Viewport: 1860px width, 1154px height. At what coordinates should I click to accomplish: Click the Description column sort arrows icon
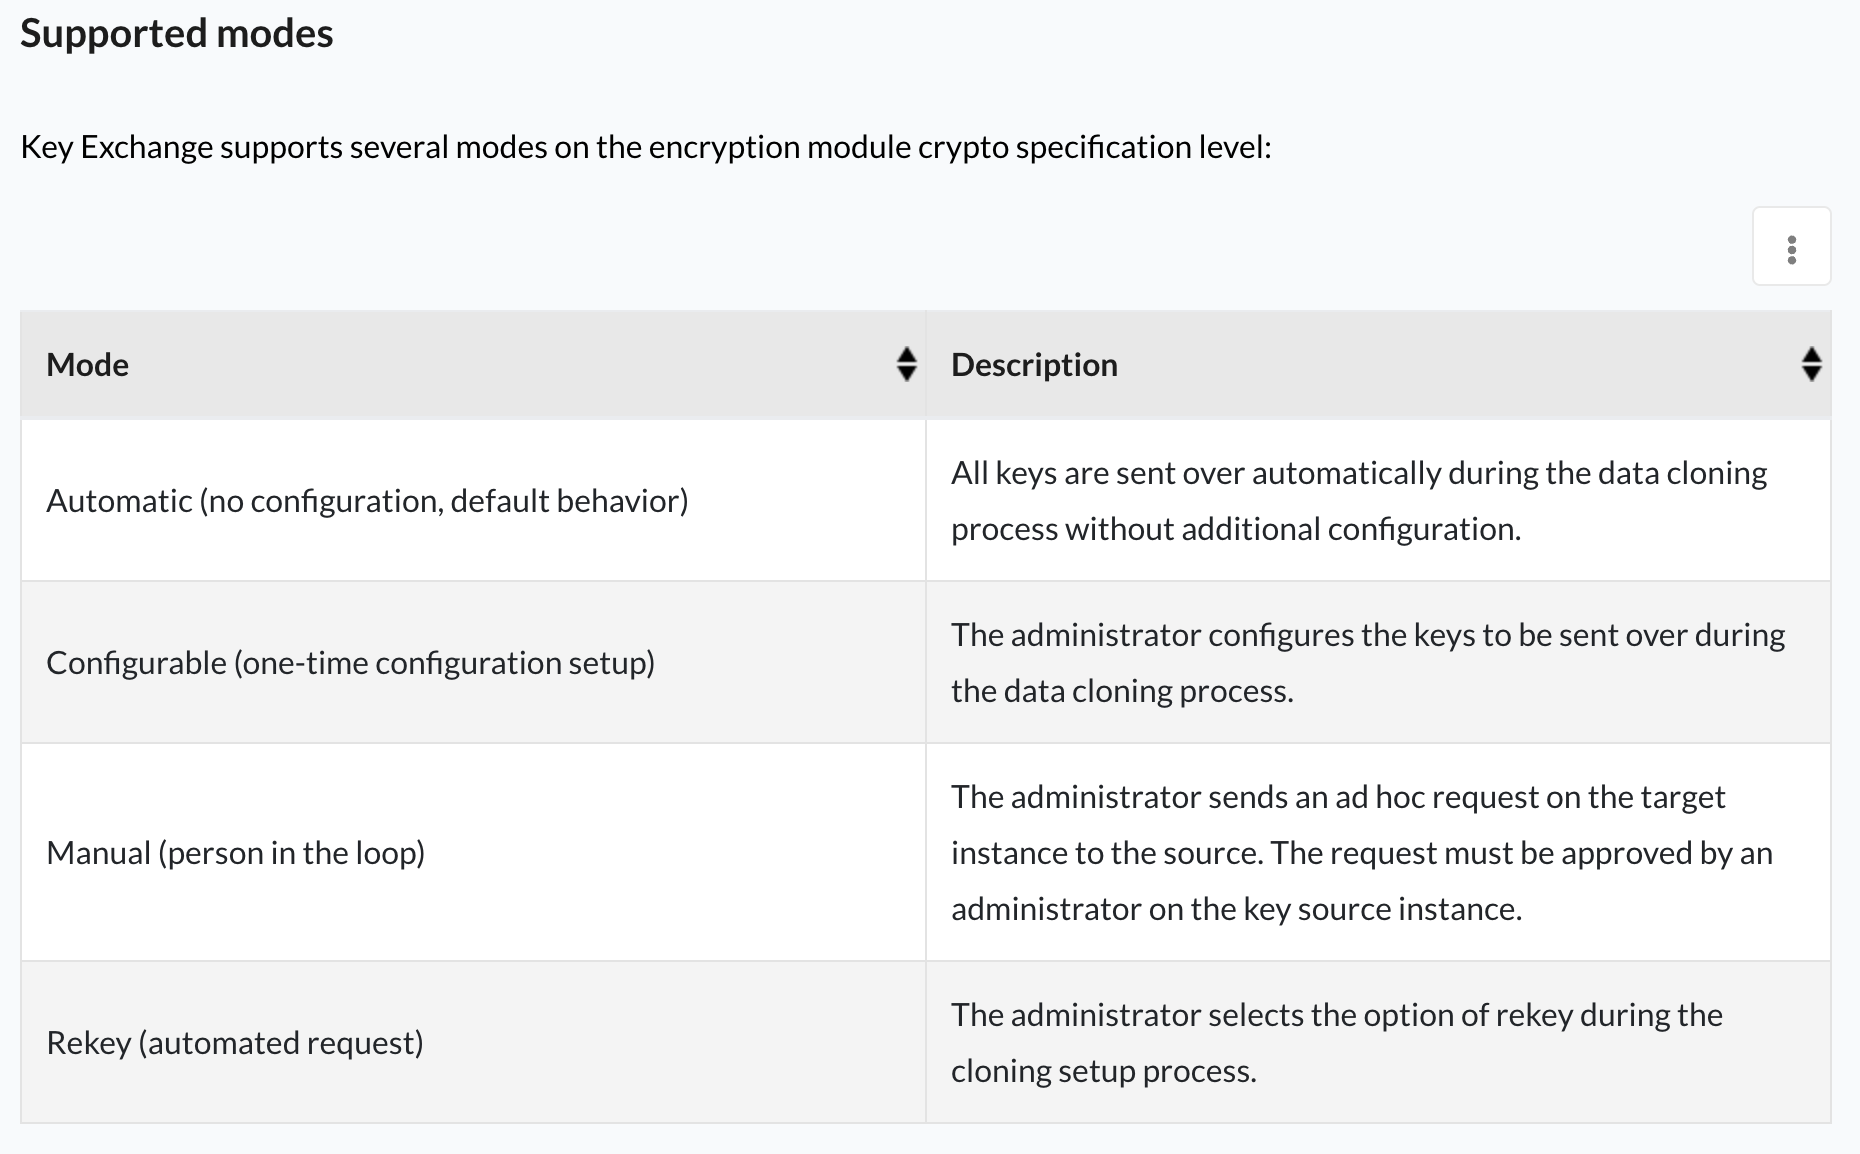[1812, 365]
